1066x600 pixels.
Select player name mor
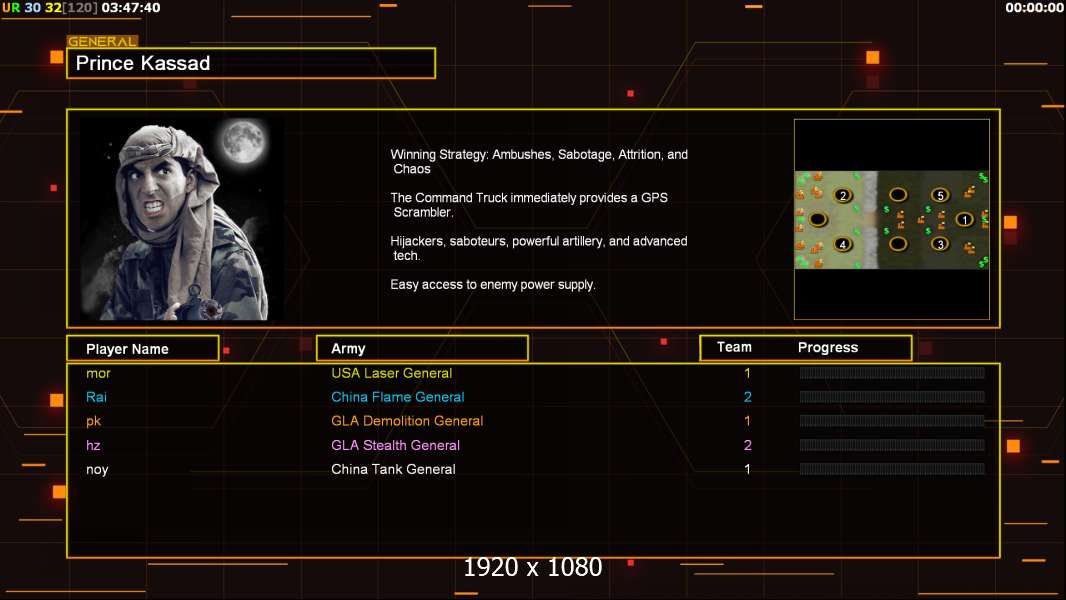click(99, 373)
